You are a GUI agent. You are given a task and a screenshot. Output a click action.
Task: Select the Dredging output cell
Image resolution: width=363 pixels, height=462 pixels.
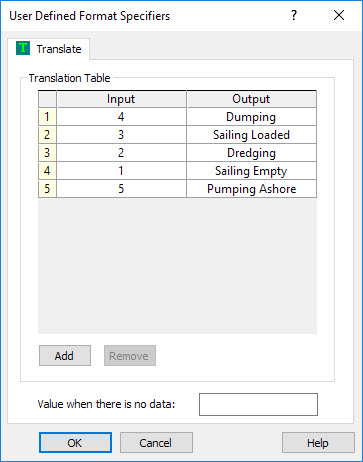(251, 153)
